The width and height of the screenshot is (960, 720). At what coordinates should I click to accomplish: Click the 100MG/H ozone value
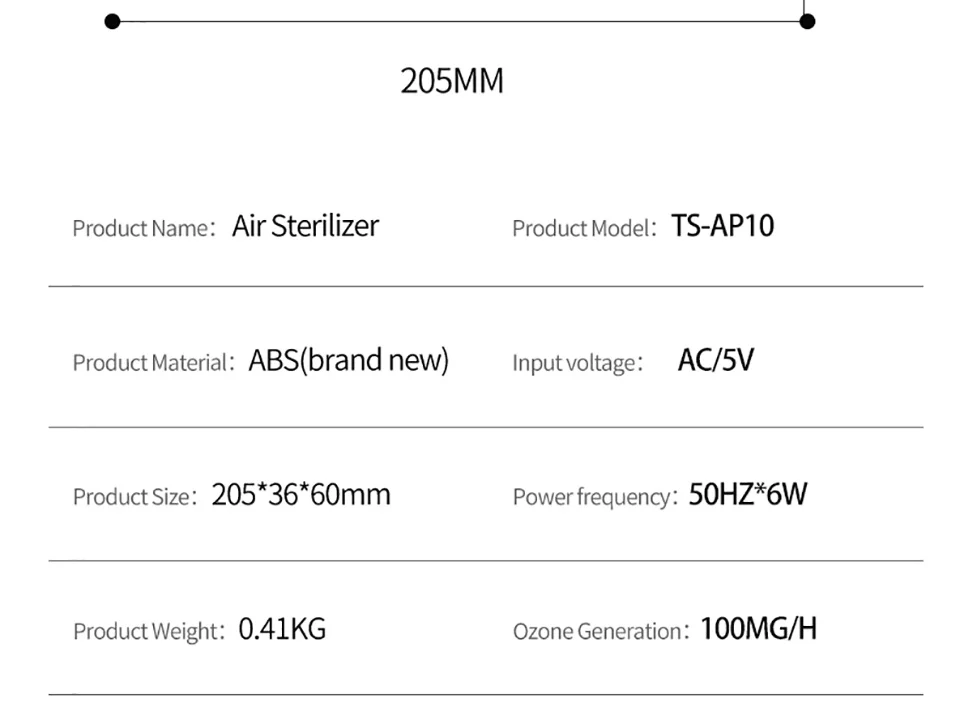point(758,629)
